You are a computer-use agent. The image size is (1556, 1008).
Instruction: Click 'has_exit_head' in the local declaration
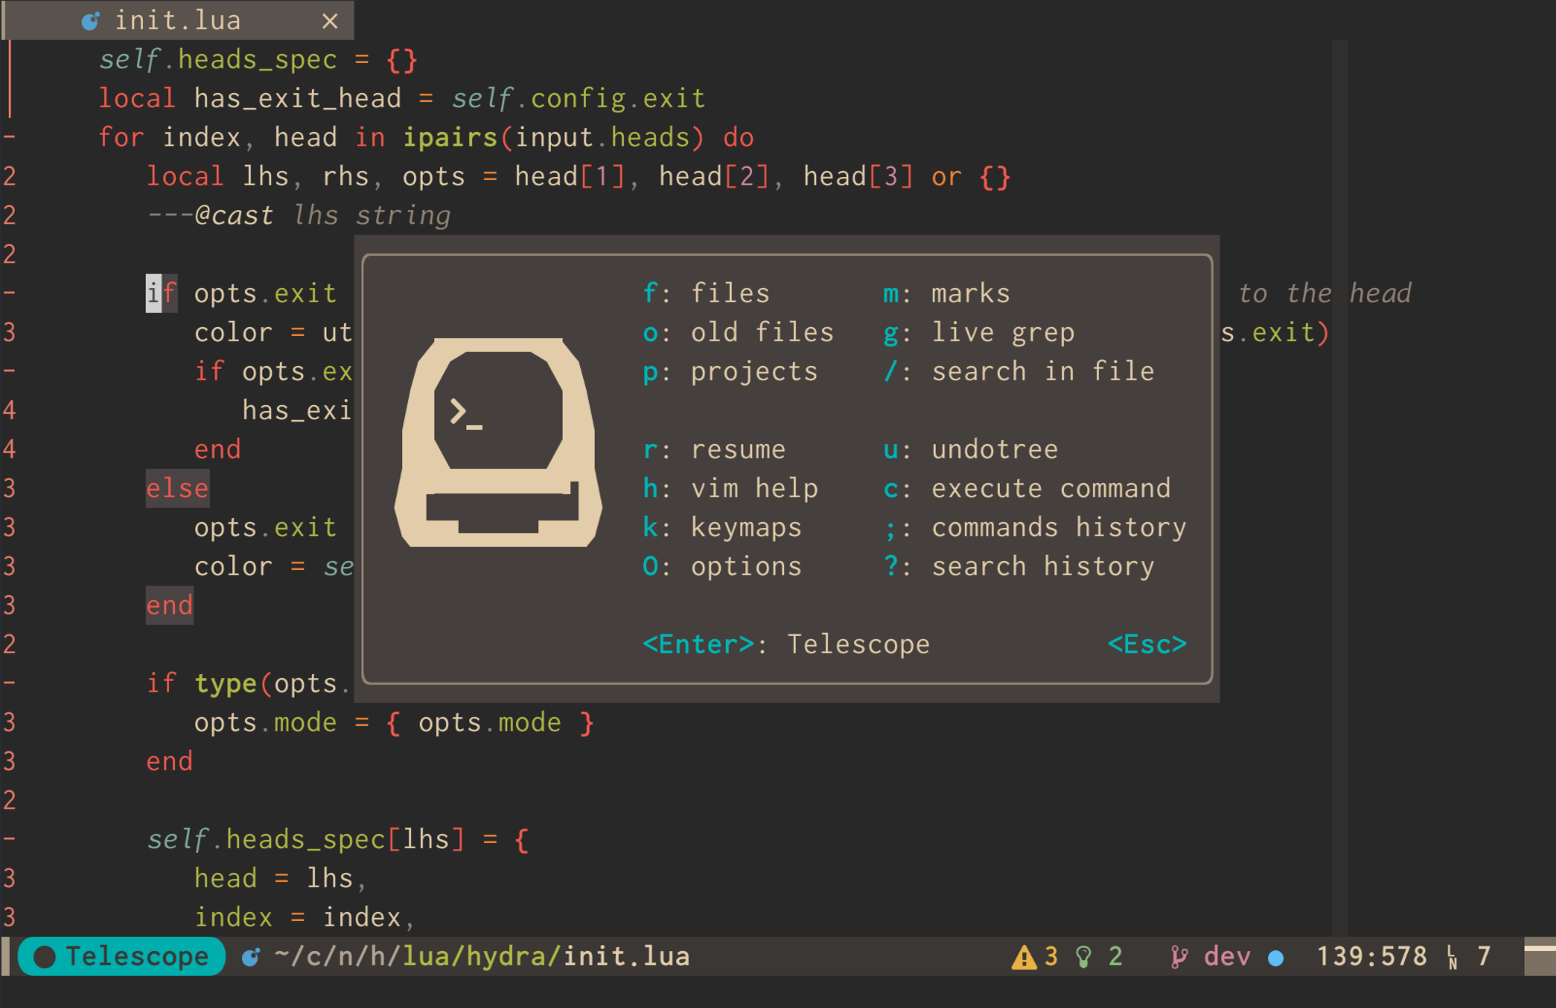[297, 98]
